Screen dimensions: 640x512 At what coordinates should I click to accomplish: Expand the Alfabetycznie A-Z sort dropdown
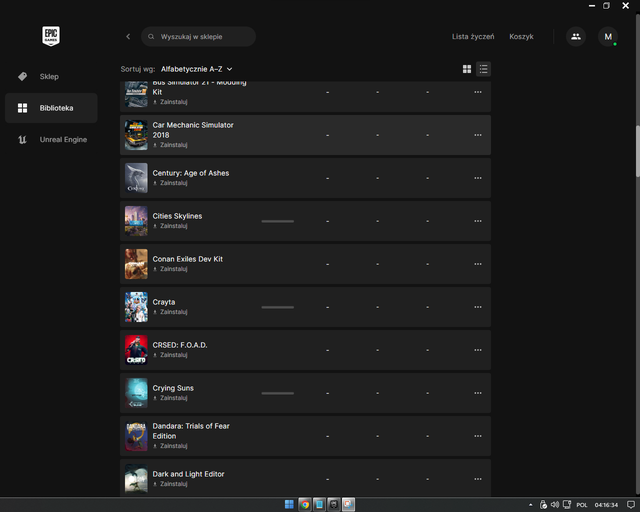point(196,69)
